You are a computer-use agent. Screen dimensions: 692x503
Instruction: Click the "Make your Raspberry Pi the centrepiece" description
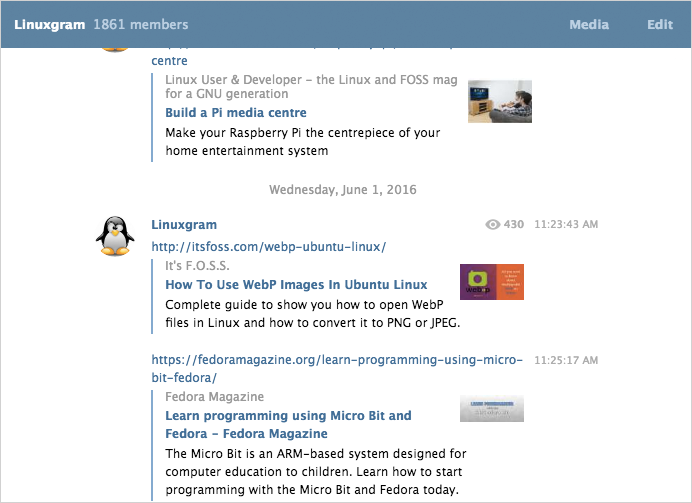(303, 142)
